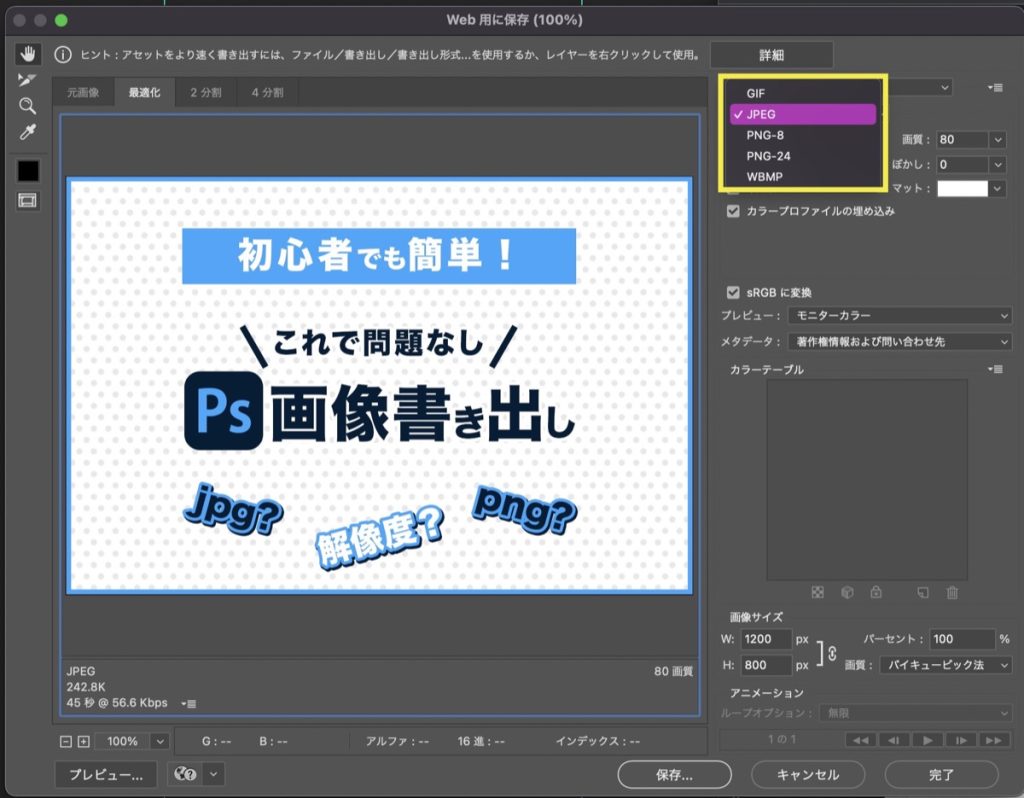The height and width of the screenshot is (798, 1024).
Task: Click the 完了 button
Action: coord(941,775)
